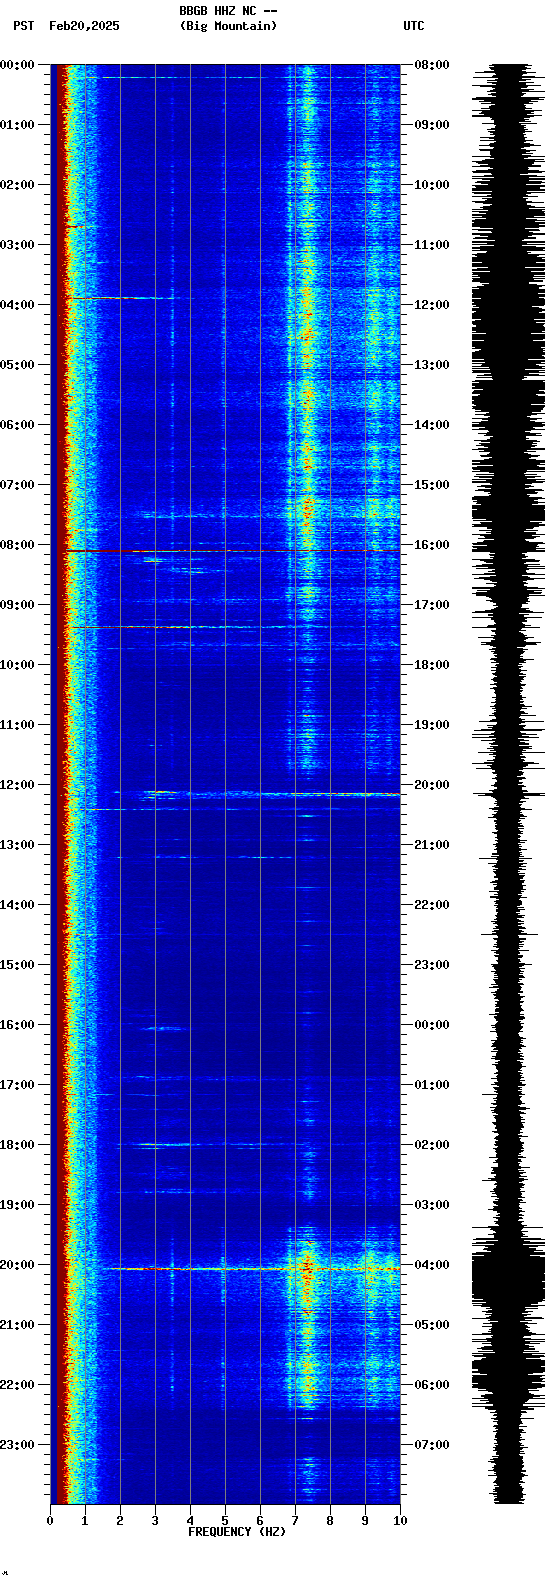The image size is (552, 1584).
Task: Click the seismogram waveform trace near 12:00 UTC
Action: click(x=509, y=305)
